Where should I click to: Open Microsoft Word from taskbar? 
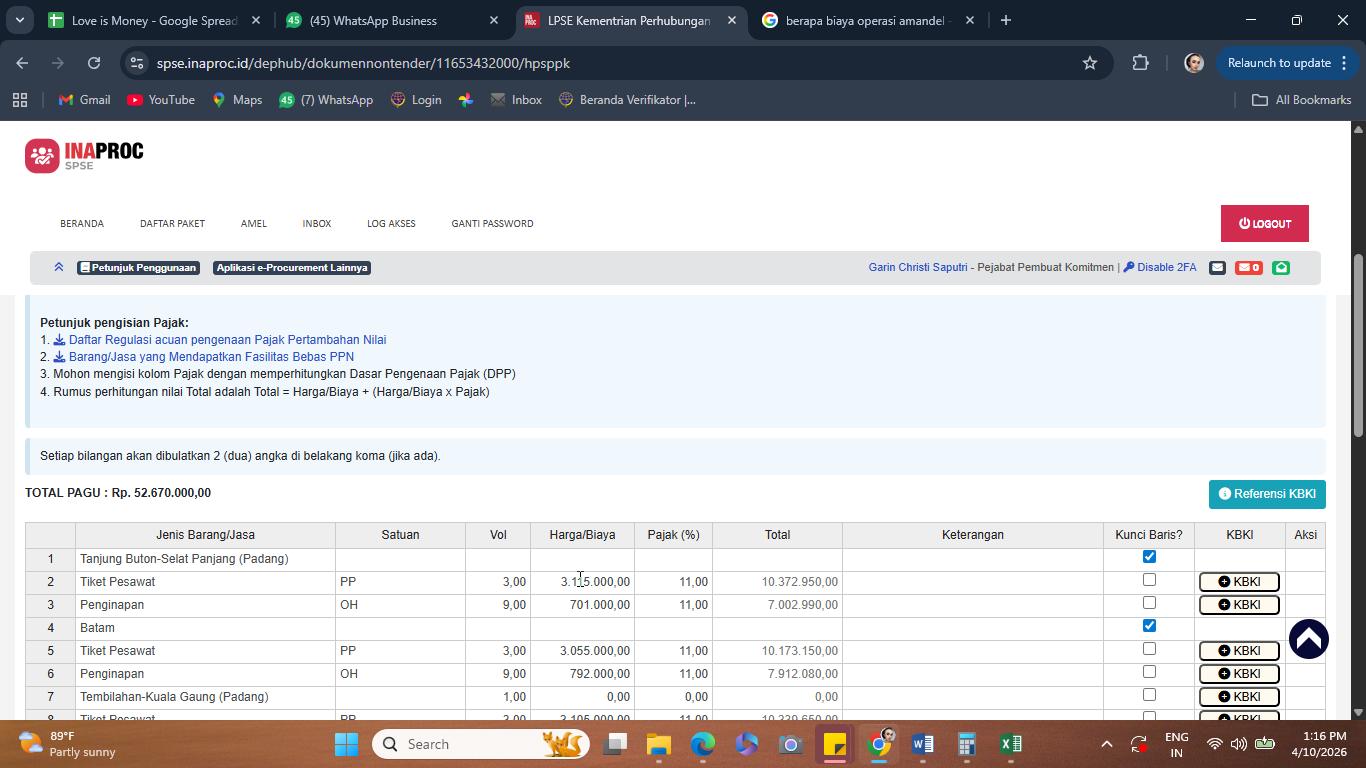[x=922, y=744]
